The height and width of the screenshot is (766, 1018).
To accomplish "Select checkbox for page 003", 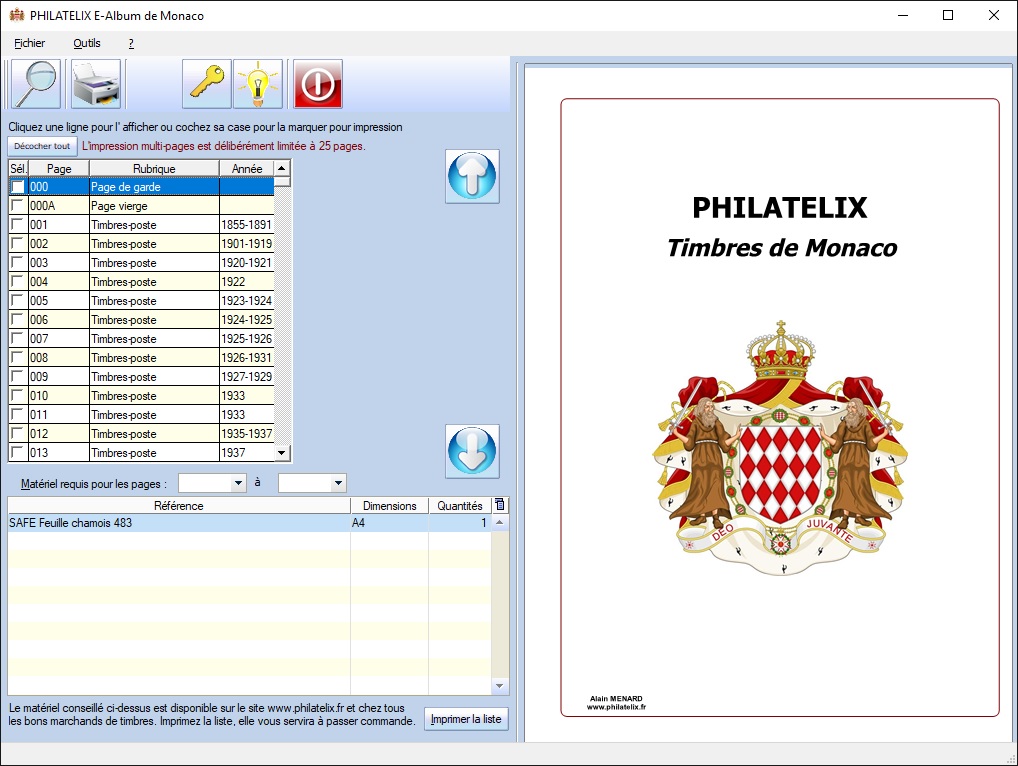I will coord(18,262).
